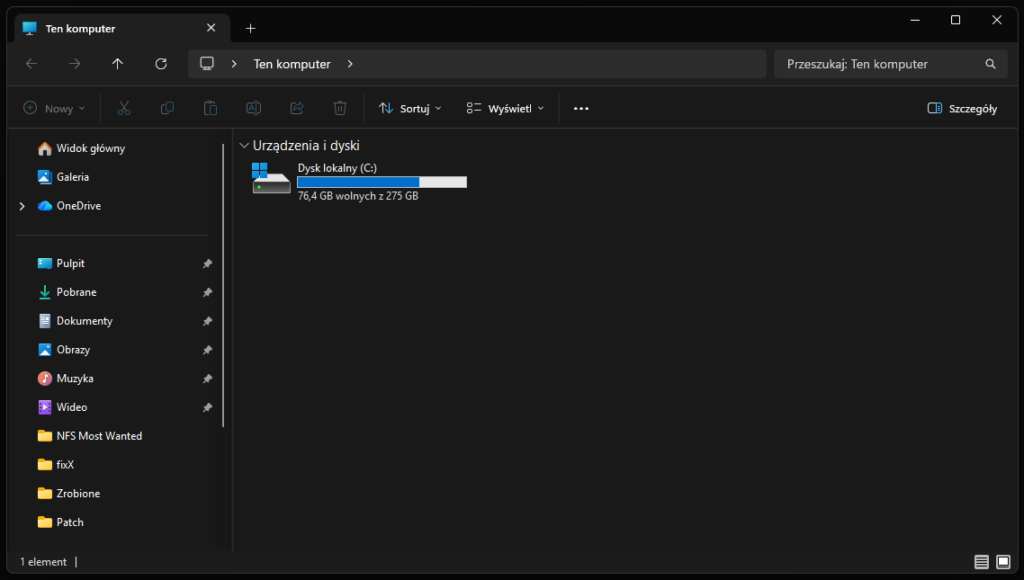Go up one folder level arrow
1024x580 pixels.
click(118, 64)
